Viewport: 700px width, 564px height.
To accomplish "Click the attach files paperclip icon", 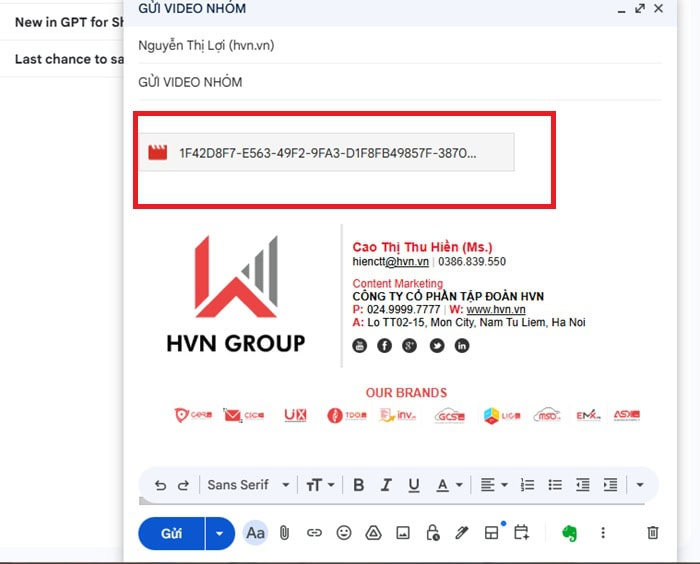I will click(x=284, y=533).
